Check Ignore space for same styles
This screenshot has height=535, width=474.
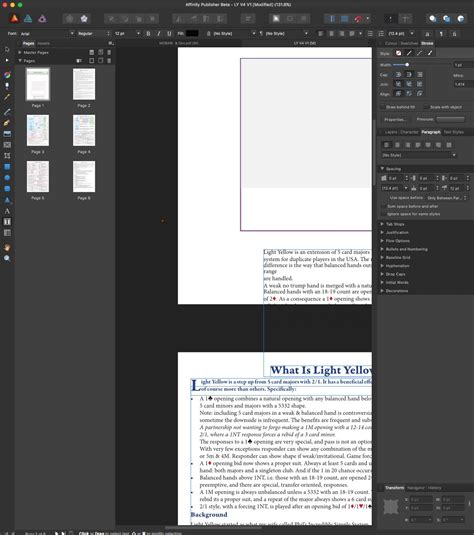383,214
